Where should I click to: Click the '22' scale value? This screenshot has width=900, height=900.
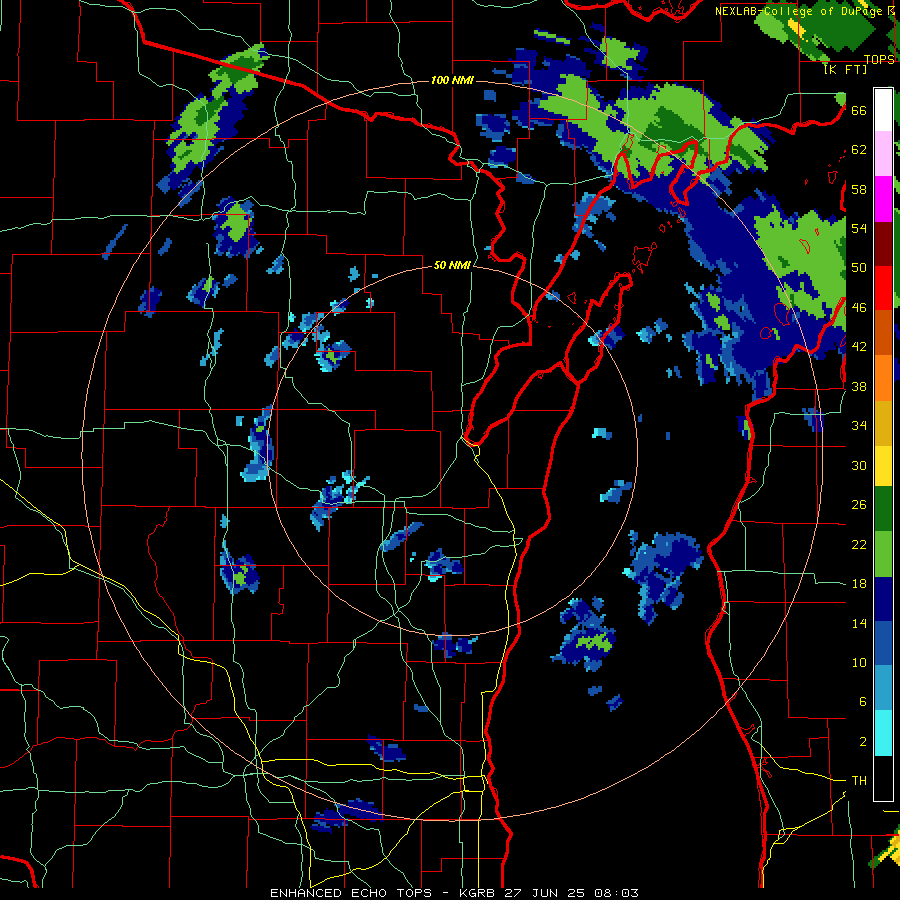coord(859,545)
